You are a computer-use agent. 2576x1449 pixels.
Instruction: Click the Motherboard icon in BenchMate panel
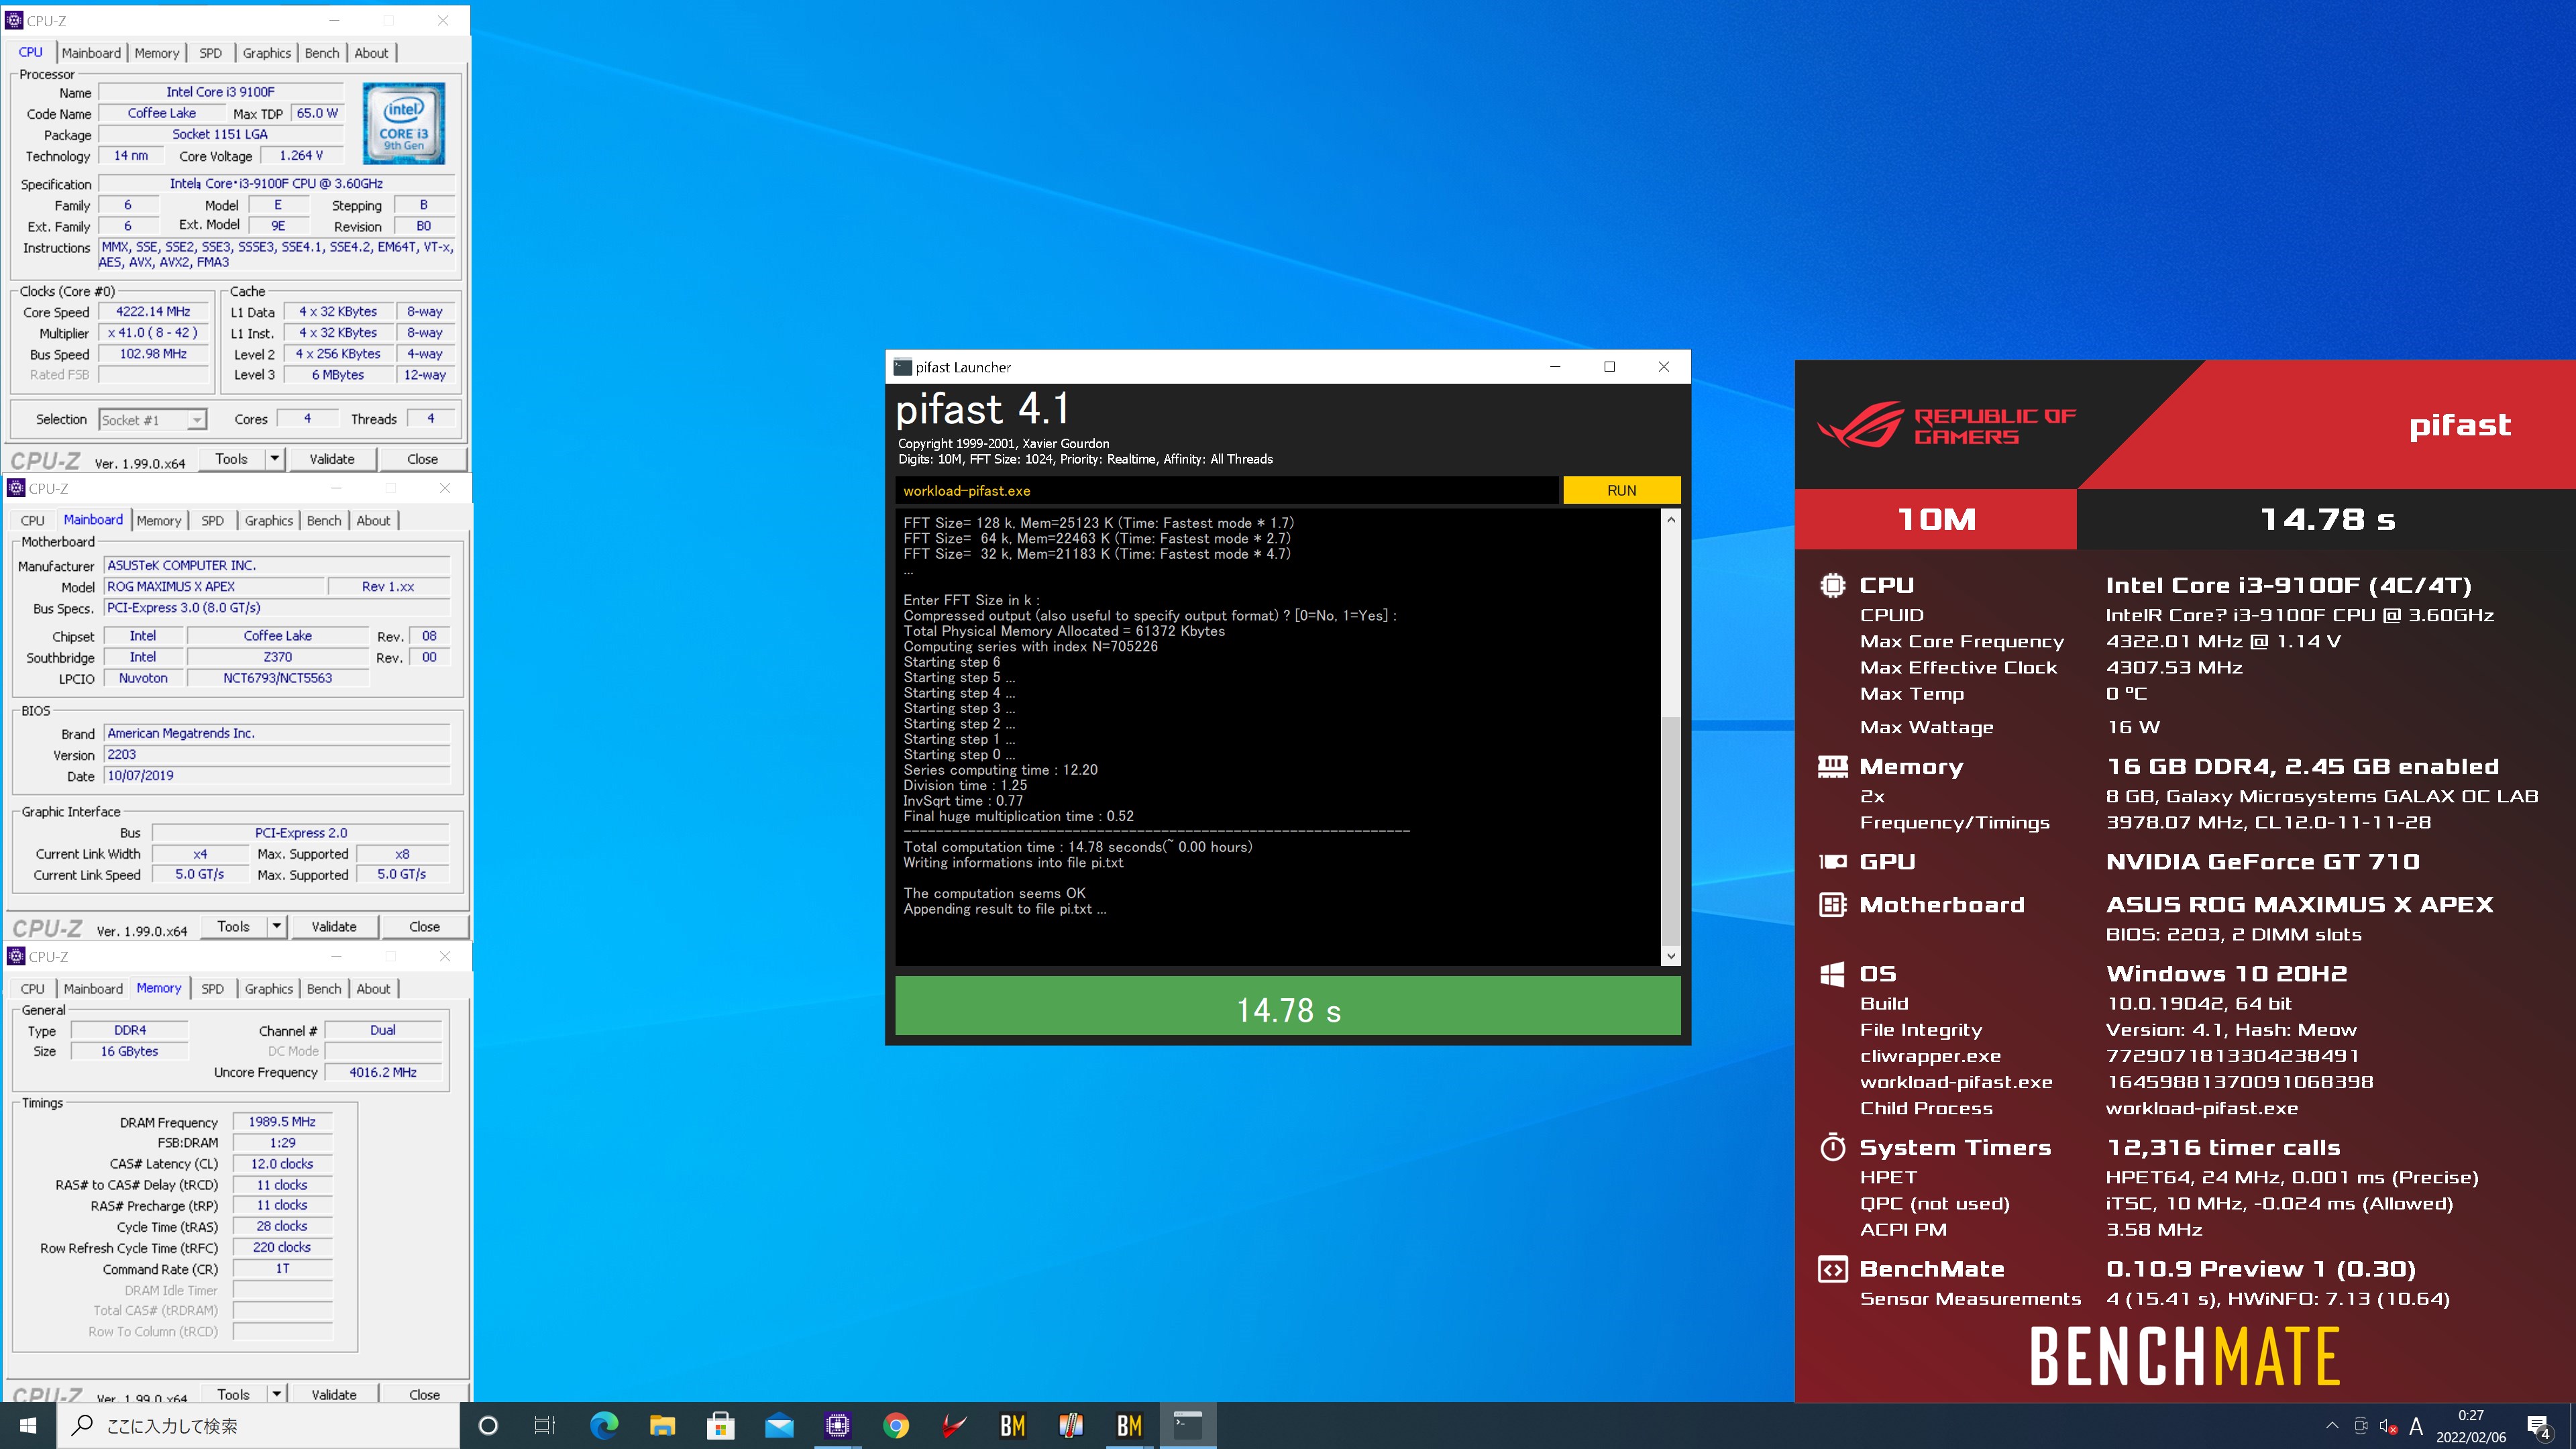point(1832,904)
